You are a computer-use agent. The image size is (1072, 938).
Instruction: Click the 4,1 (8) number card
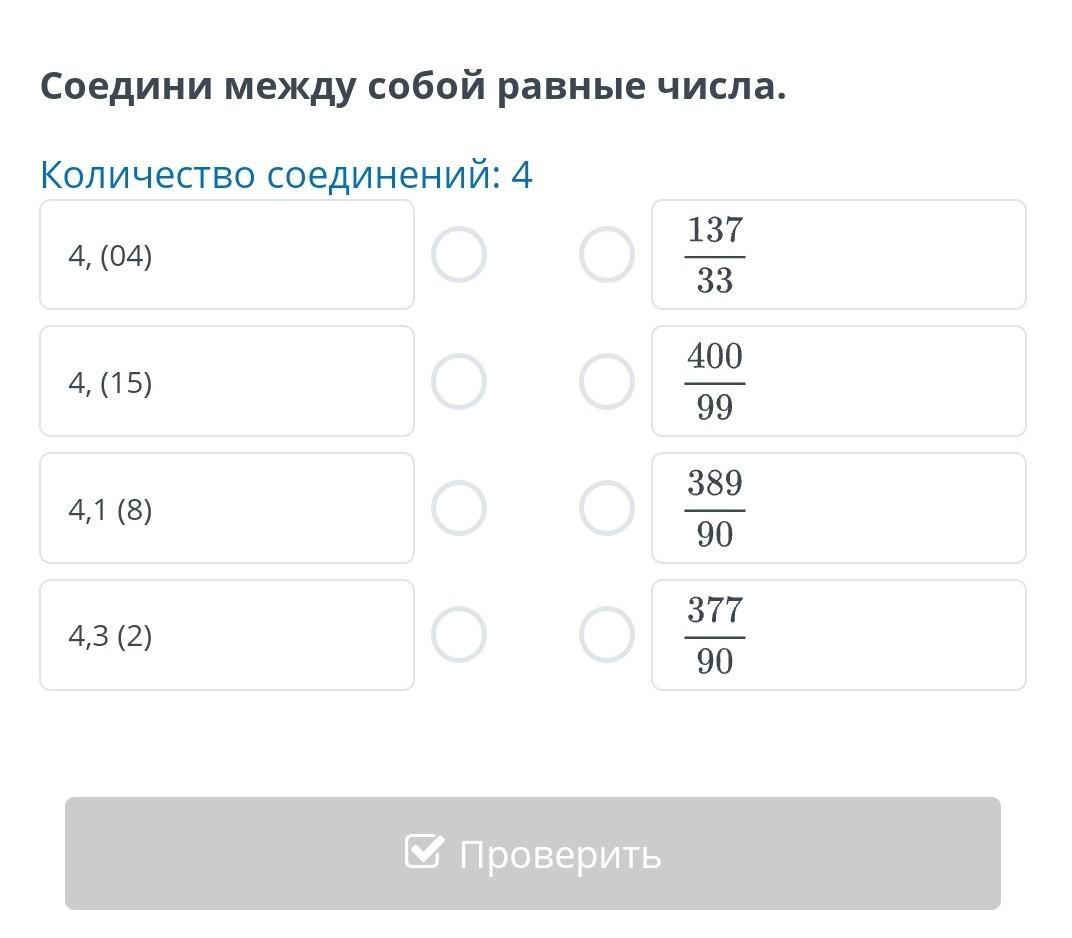coord(227,508)
